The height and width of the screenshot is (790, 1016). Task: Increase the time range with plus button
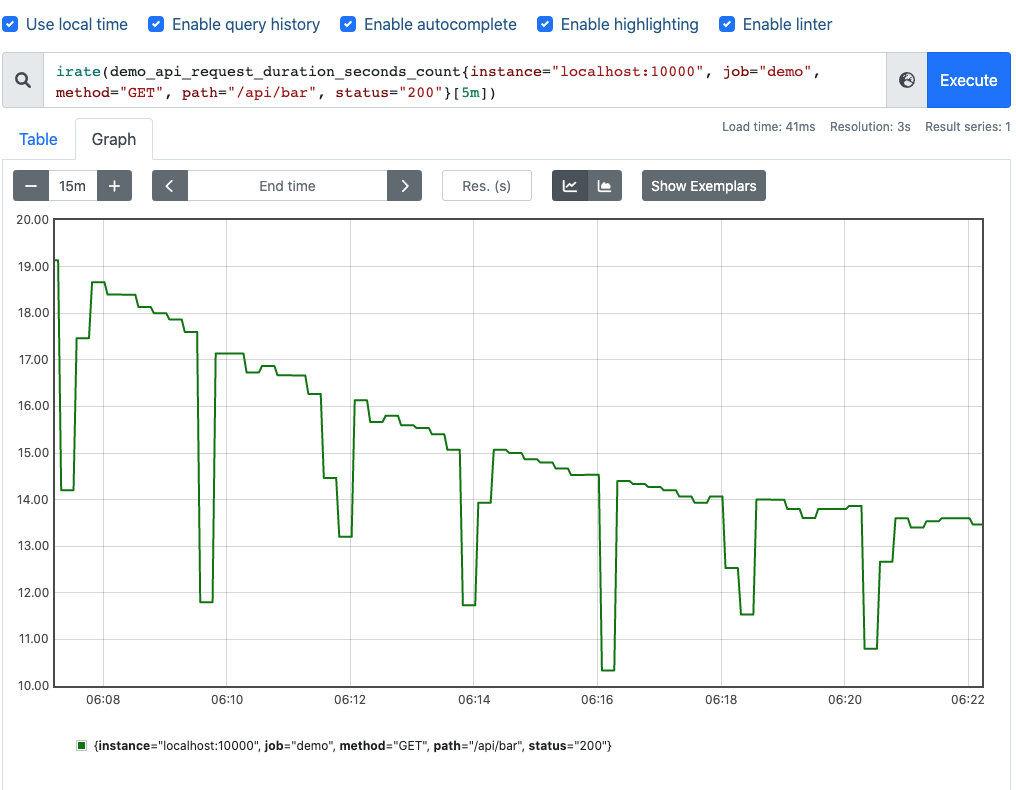click(114, 186)
